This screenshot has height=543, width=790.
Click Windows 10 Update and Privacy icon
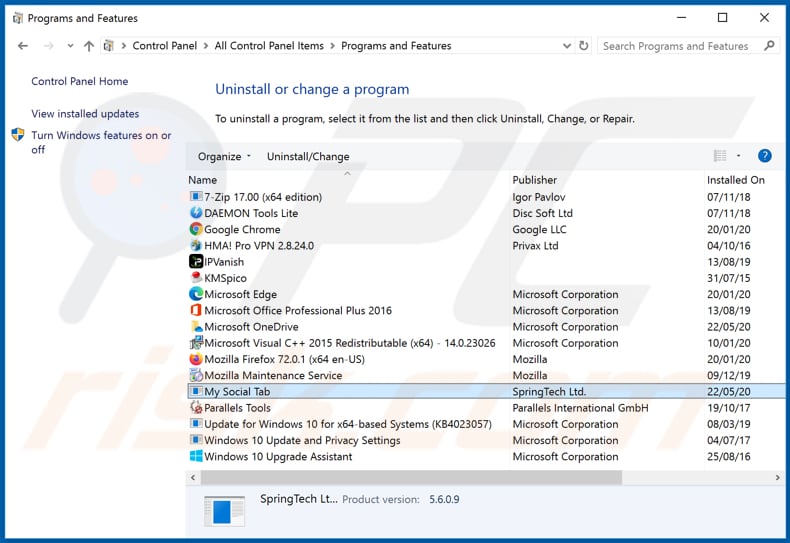pos(195,440)
